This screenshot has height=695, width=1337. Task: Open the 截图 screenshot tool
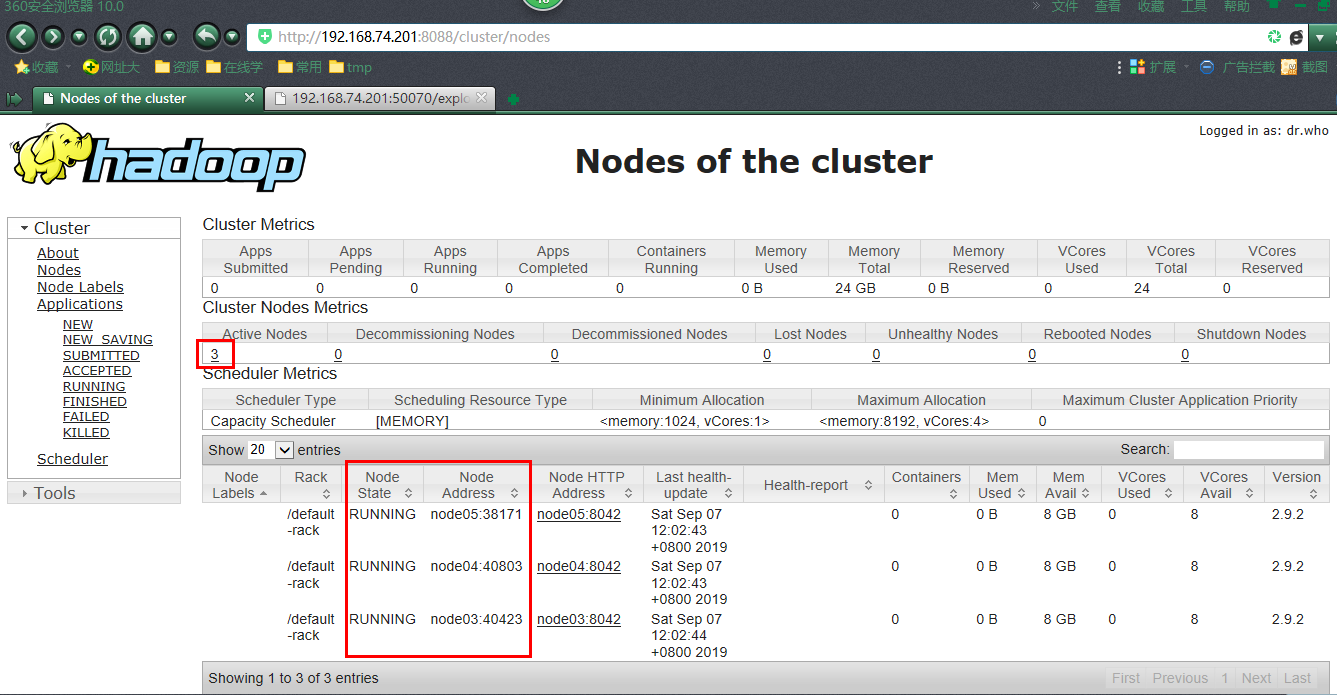click(x=1304, y=67)
